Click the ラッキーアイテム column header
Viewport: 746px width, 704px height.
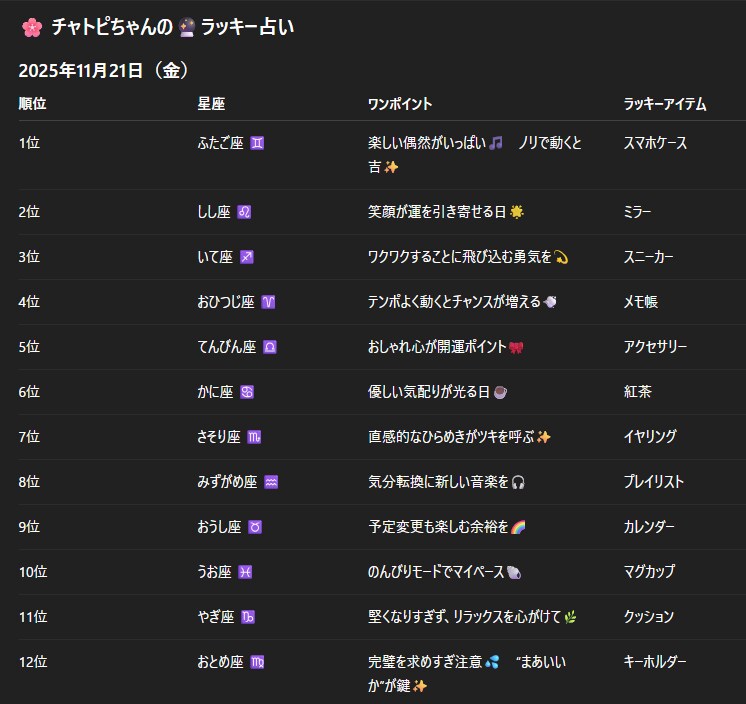[x=665, y=104]
